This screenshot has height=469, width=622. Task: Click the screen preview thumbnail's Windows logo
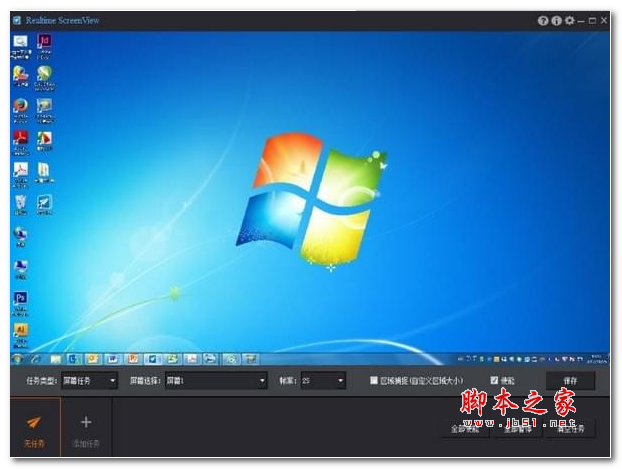pos(311,200)
